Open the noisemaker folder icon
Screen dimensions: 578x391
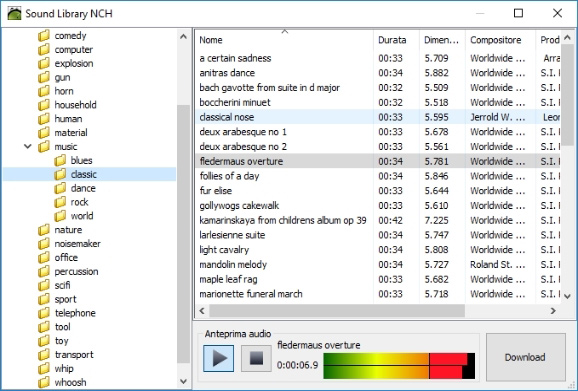pos(44,244)
